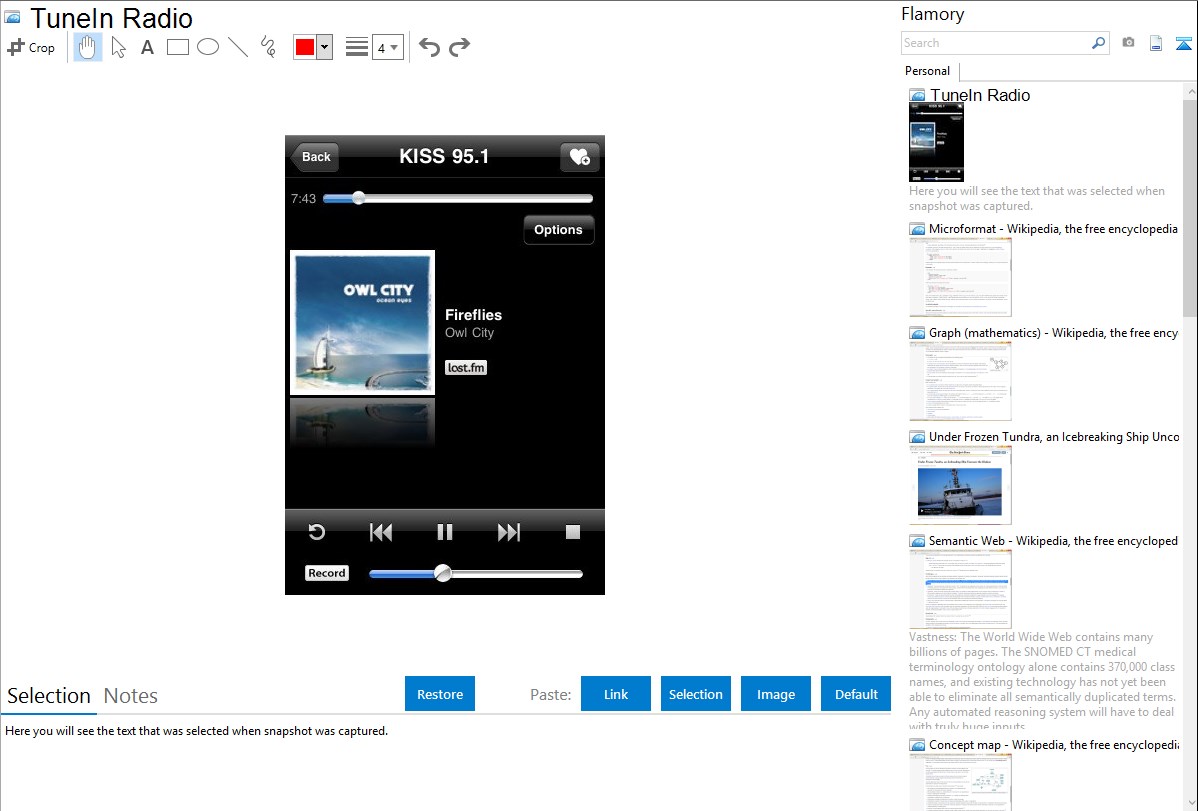This screenshot has height=811, width=1198.
Task: Open the Personal tab
Action: point(928,71)
